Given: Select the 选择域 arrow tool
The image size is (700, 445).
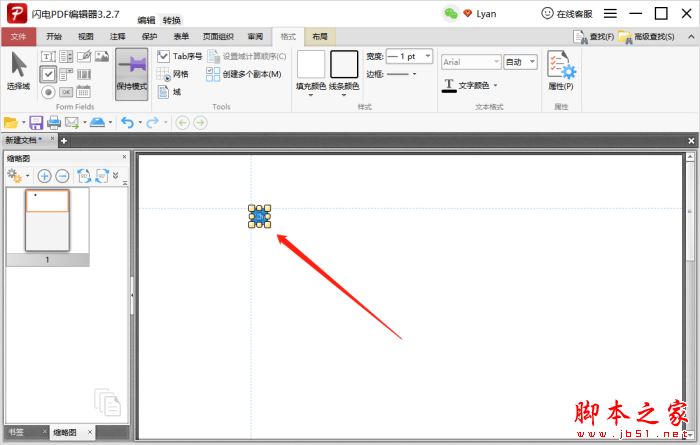Looking at the screenshot, I should point(18,71).
